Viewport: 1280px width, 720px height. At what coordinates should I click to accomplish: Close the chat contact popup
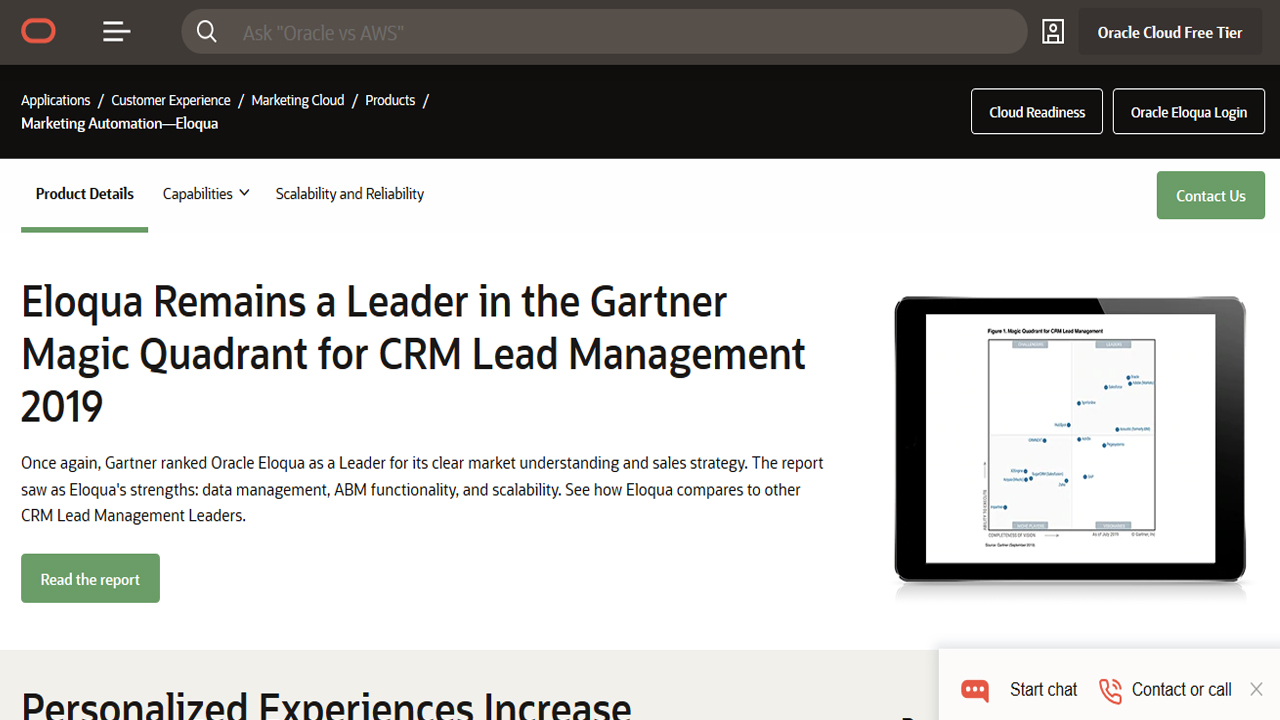tap(1256, 689)
